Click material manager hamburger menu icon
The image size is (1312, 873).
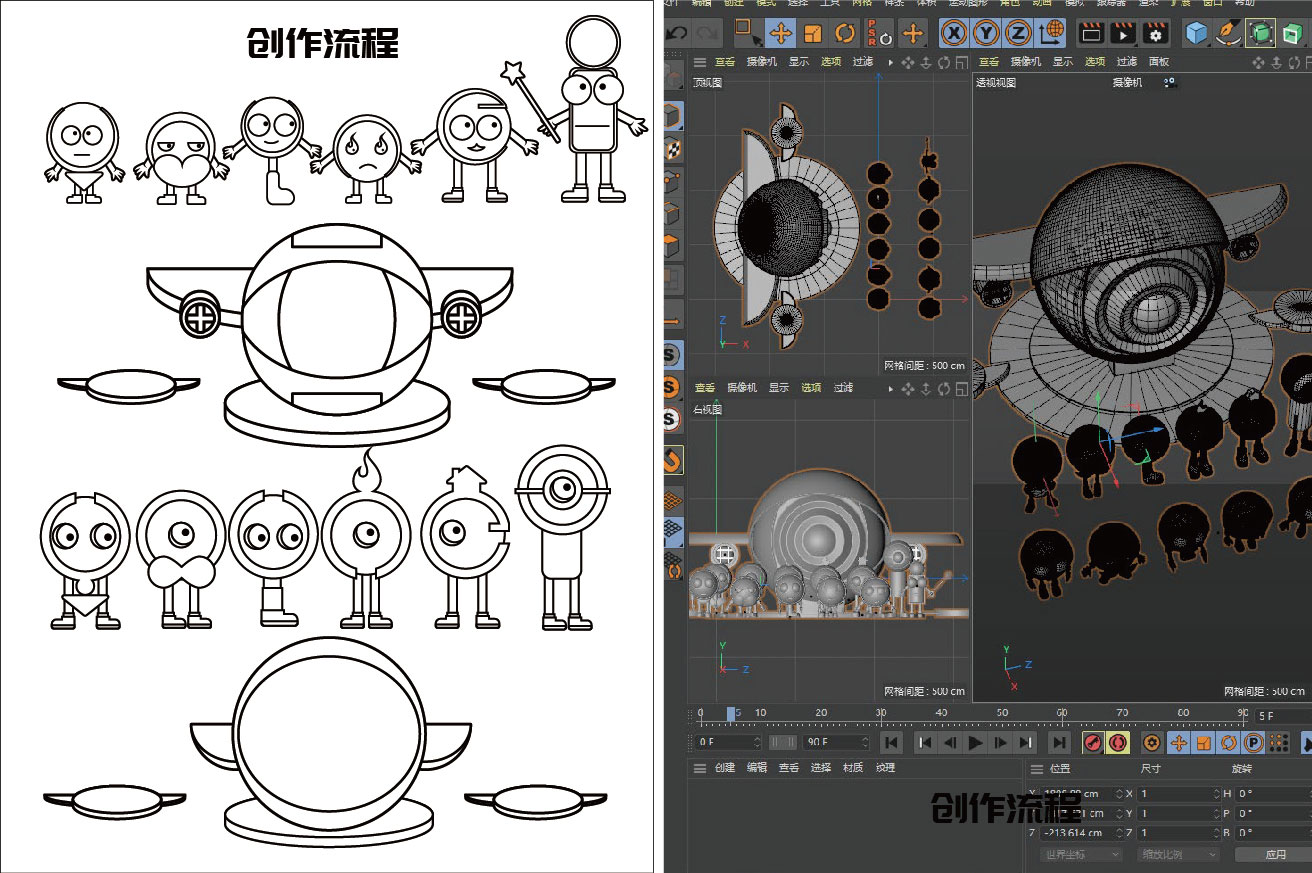pyautogui.click(x=700, y=768)
